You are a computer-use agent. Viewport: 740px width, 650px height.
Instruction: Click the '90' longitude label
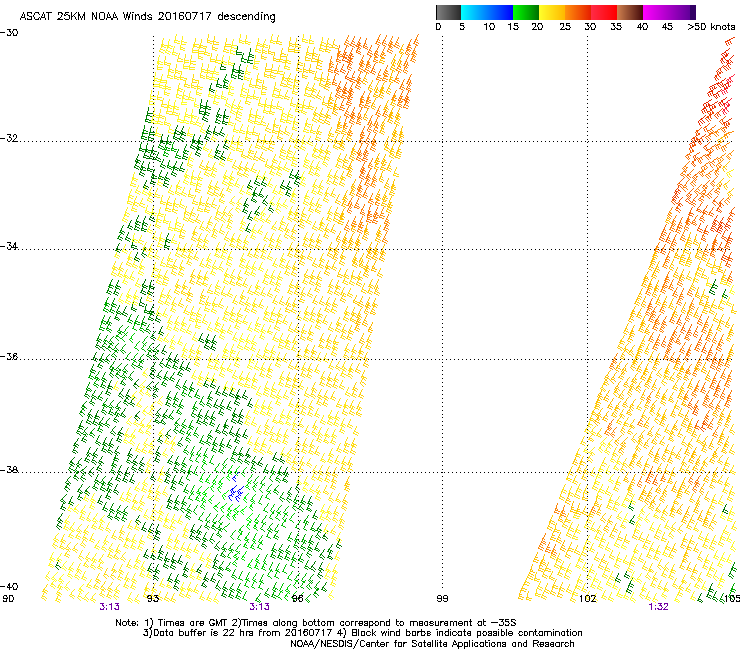pos(8,599)
